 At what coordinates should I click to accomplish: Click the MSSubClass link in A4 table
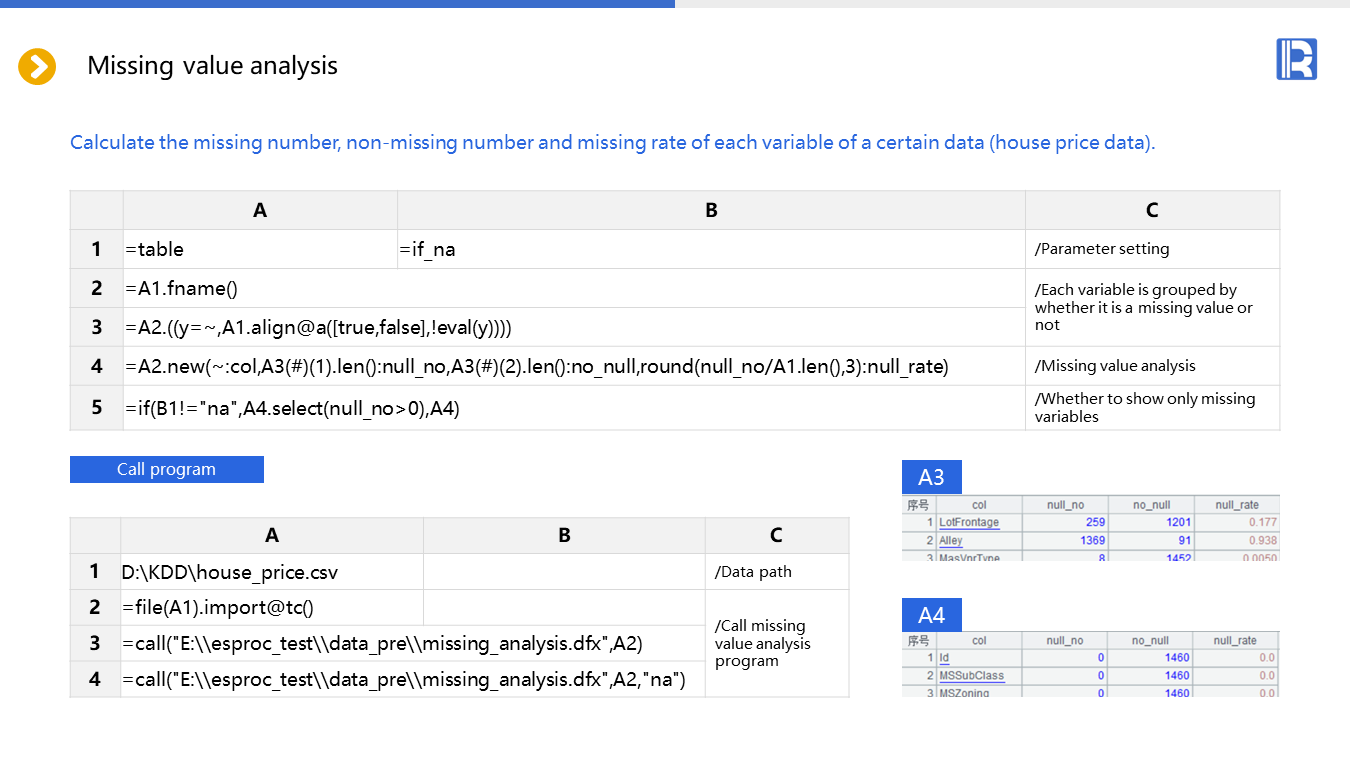tap(971, 676)
